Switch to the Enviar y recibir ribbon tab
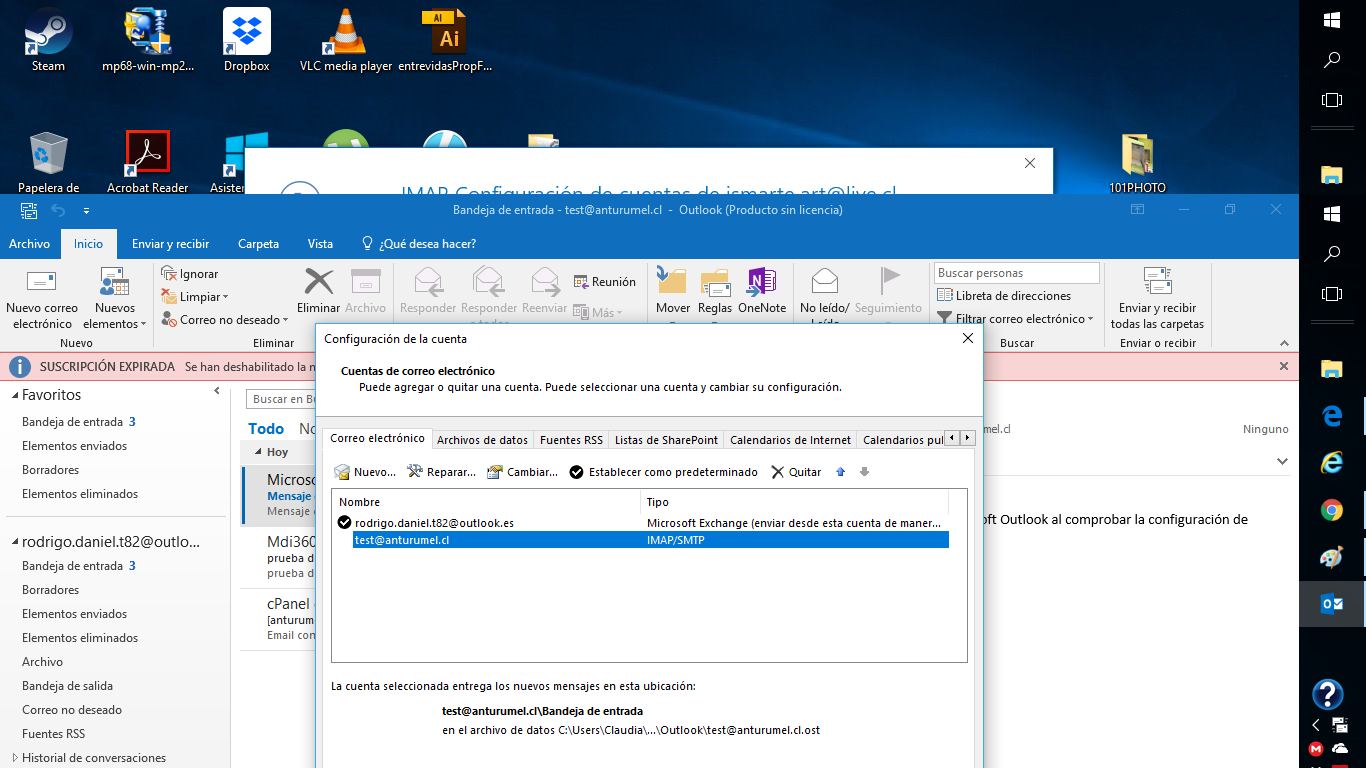 (x=170, y=244)
